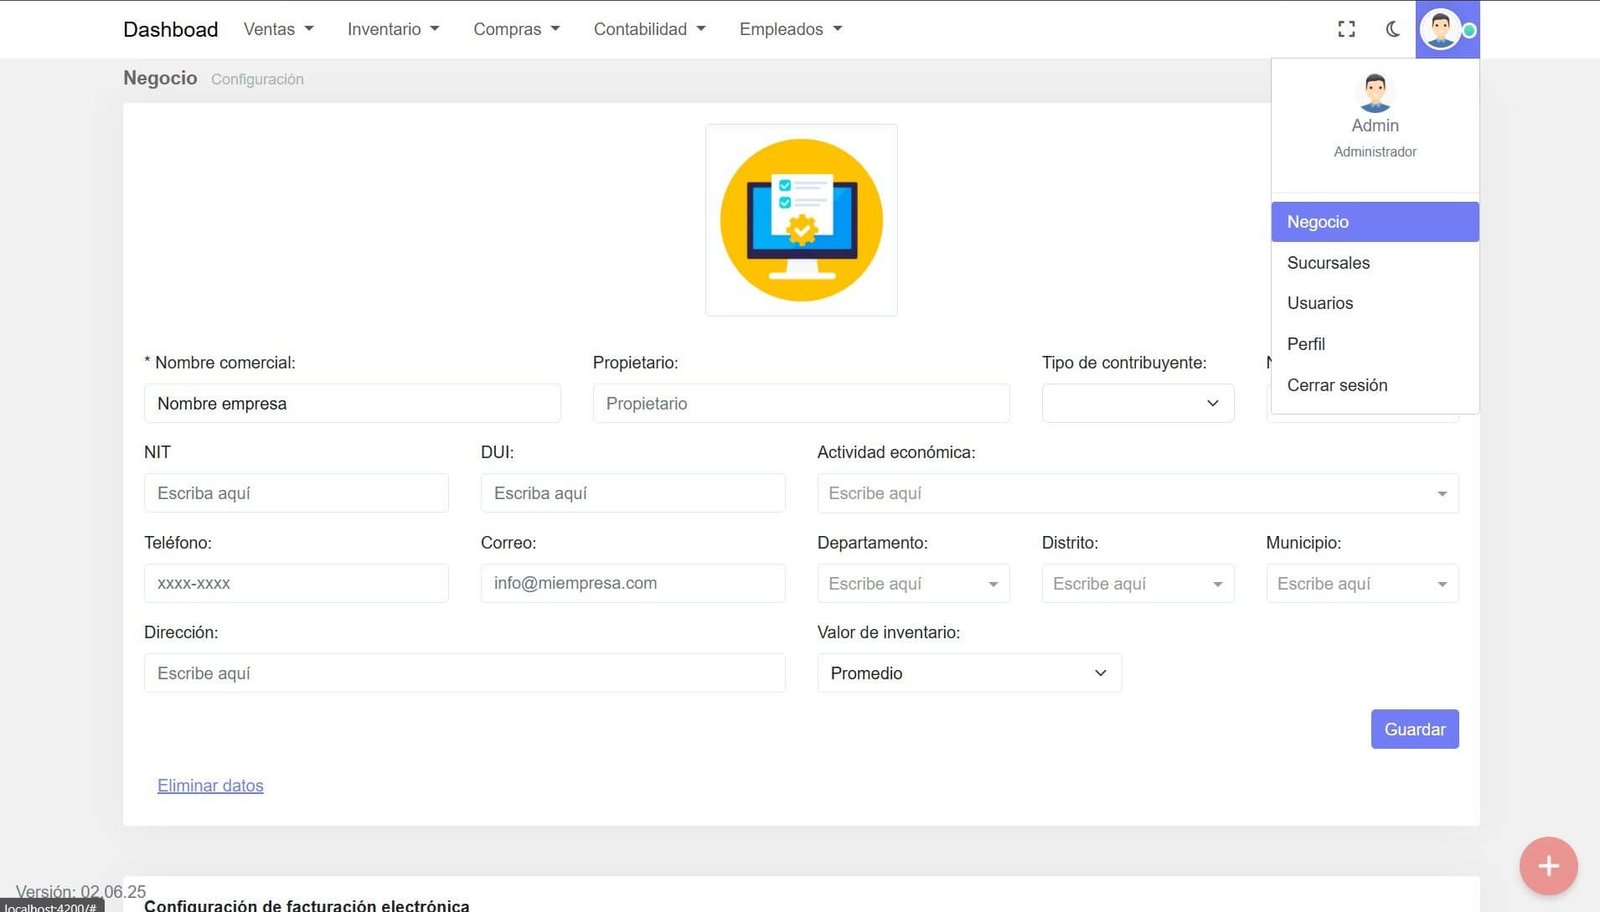The width and height of the screenshot is (1600, 912).
Task: Open the Compras navigation menu
Action: pyautogui.click(x=516, y=29)
